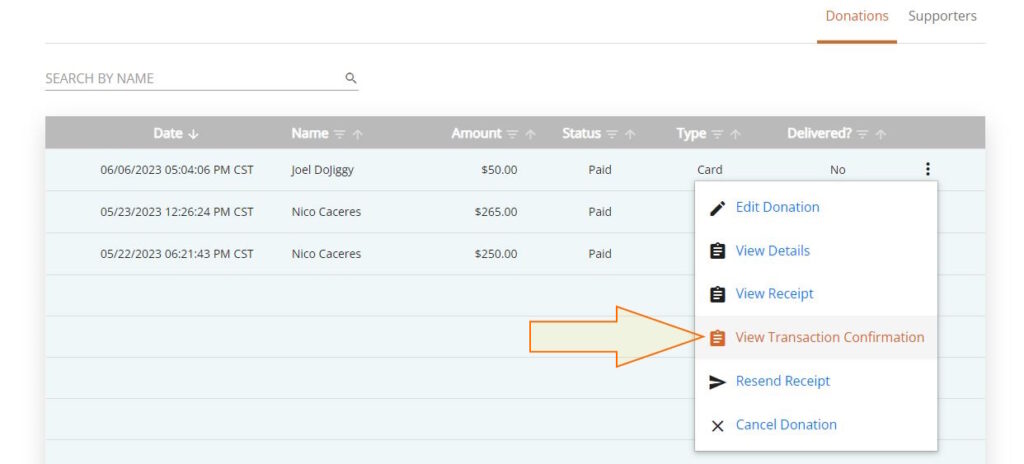The width and height of the screenshot is (1024, 464).
Task: Click the Delivered? column header label
Action: (x=820, y=133)
